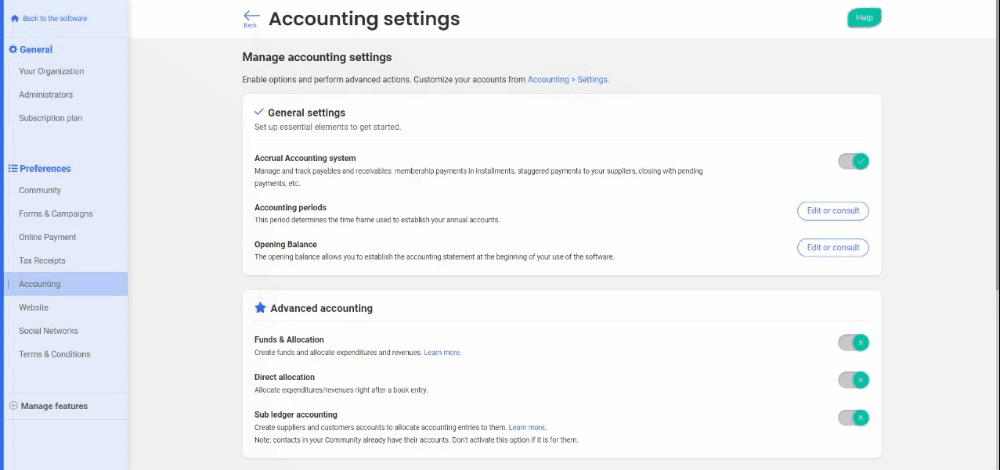
Task: Click the Back arrow icon
Action: tap(251, 16)
